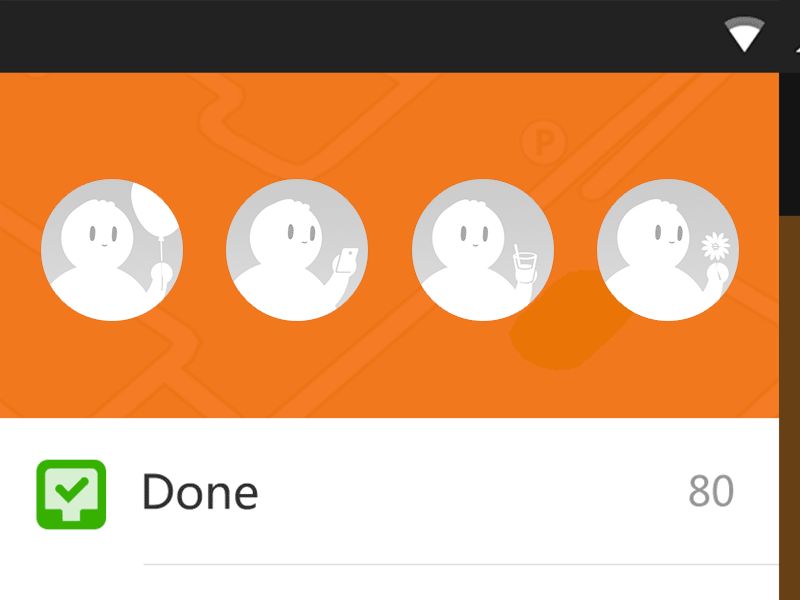This screenshot has width=800, height=600.
Task: Pick the avatar holding a drink
Action: [483, 250]
